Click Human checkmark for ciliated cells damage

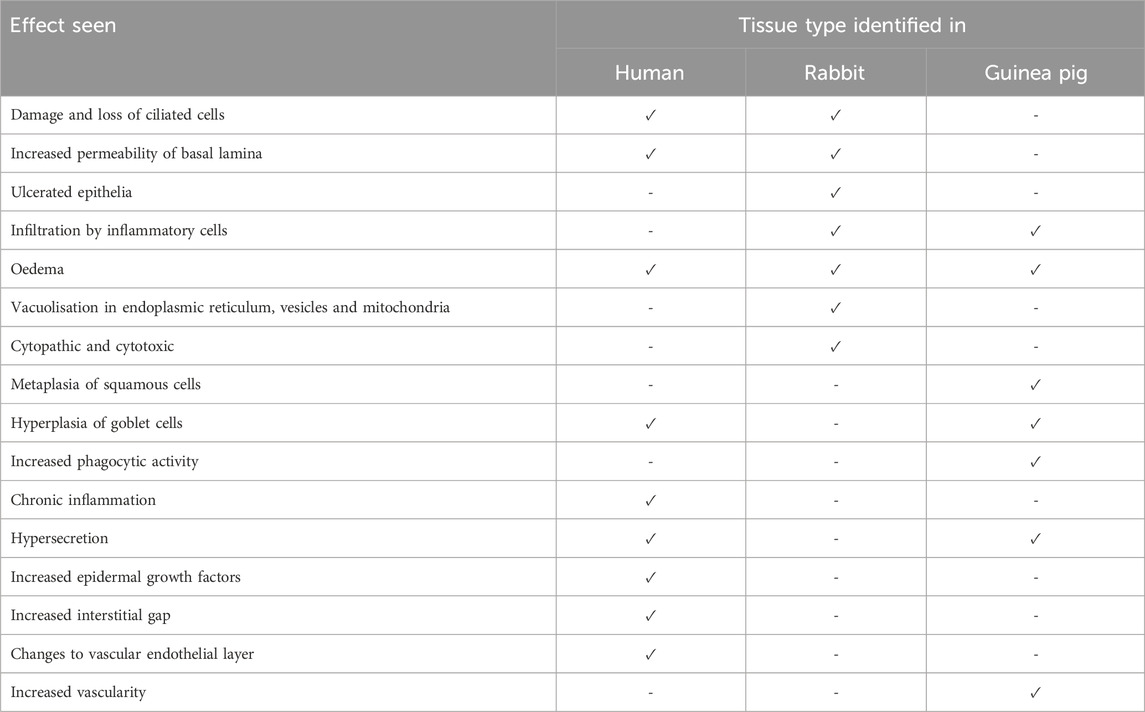pyautogui.click(x=650, y=115)
